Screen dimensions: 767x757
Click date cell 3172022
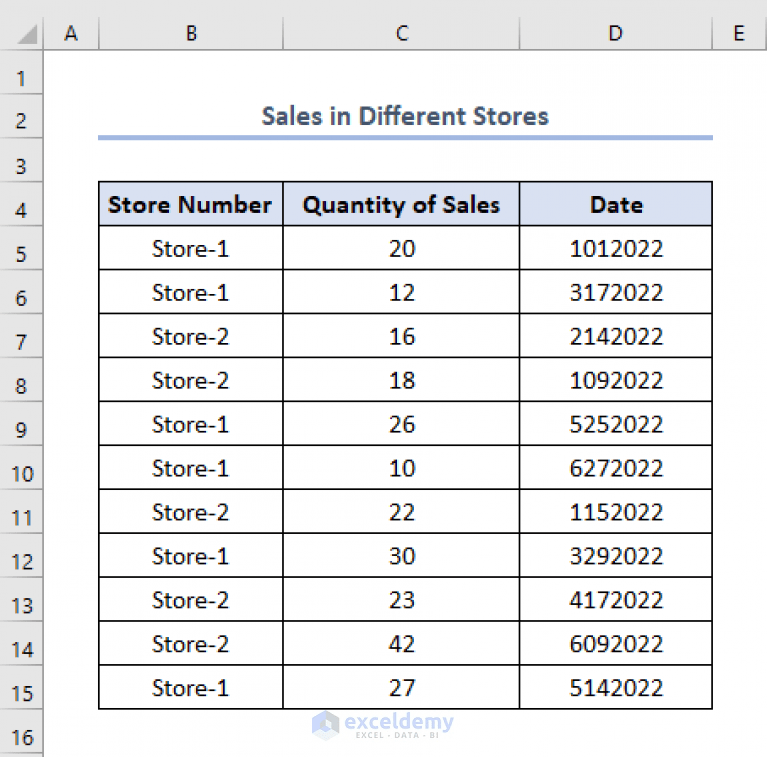616,292
